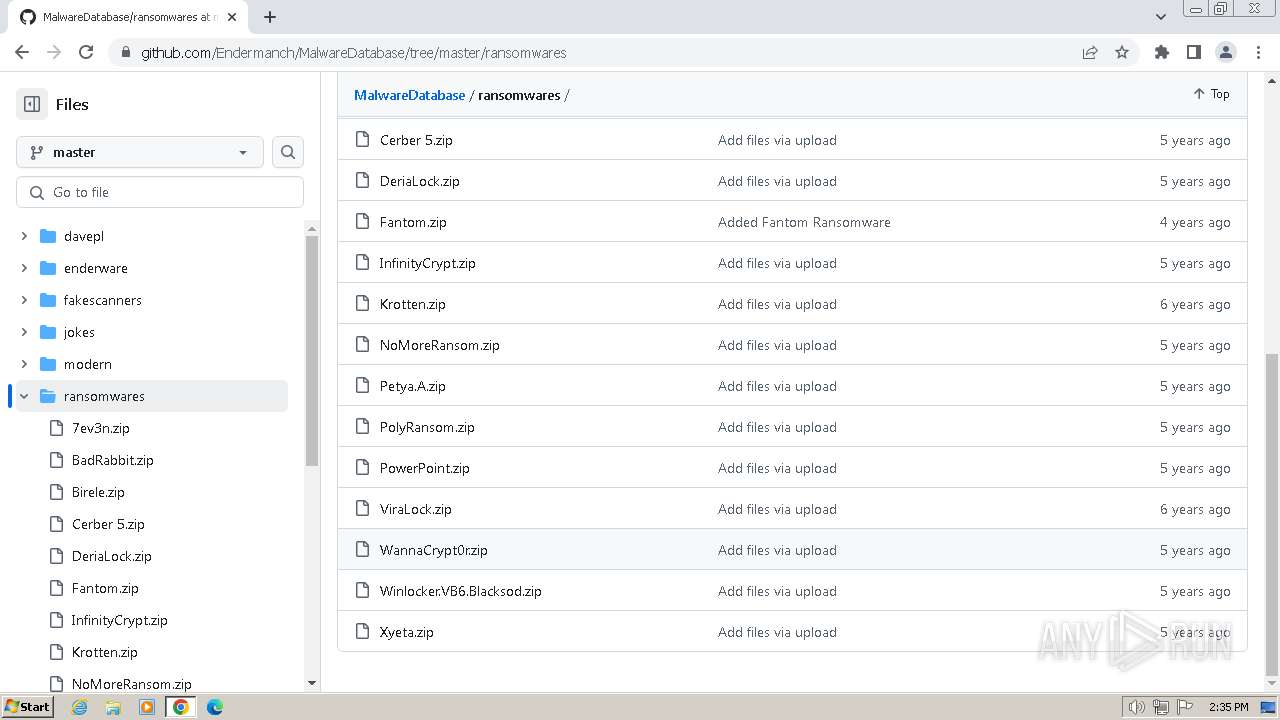Click file icon of InfinityCrypt.zip in sidebar
This screenshot has width=1280, height=720.
point(56,620)
